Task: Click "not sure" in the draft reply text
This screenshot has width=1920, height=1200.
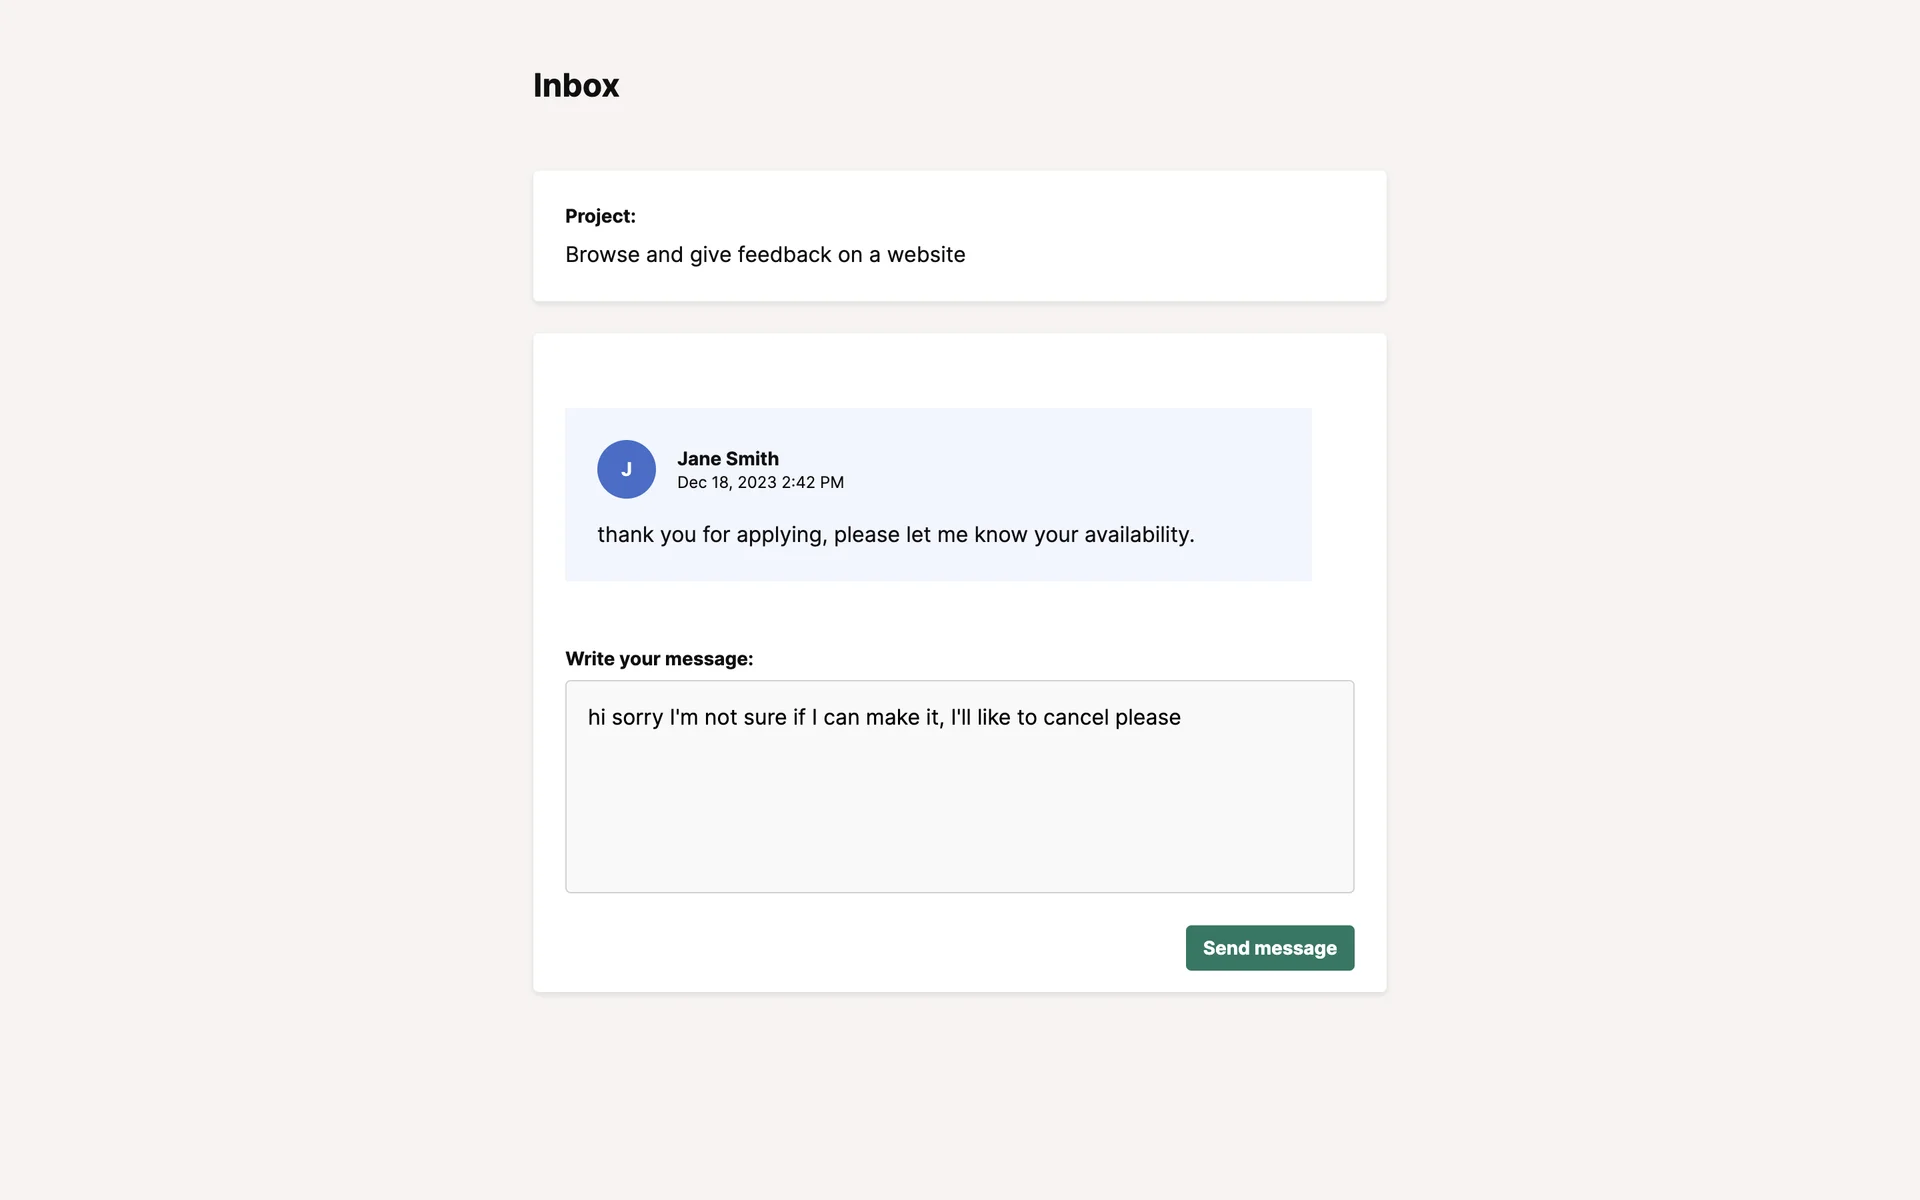Action: coord(745,718)
